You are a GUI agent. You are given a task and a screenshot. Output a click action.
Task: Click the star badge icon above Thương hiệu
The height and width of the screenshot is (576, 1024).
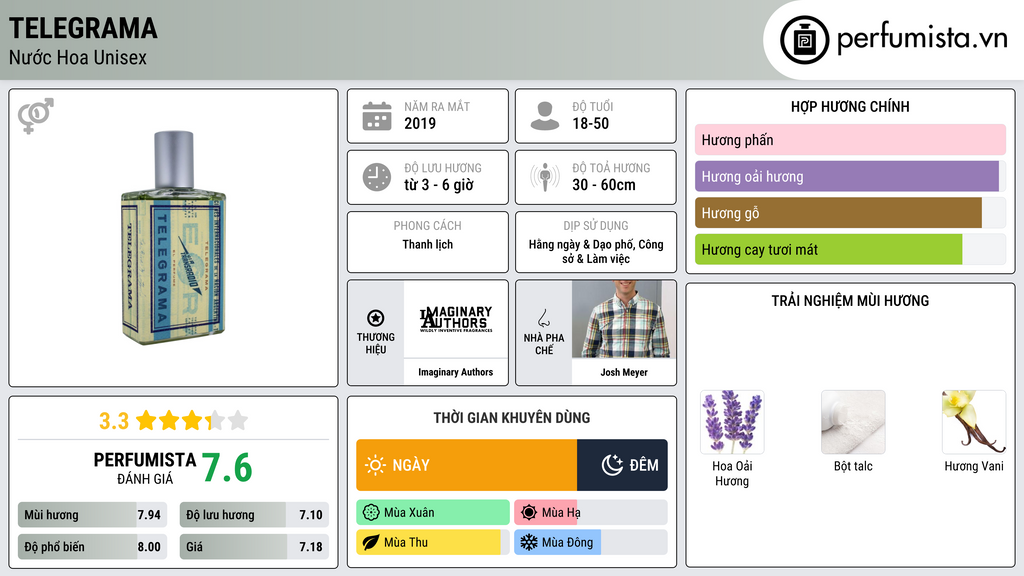376,318
